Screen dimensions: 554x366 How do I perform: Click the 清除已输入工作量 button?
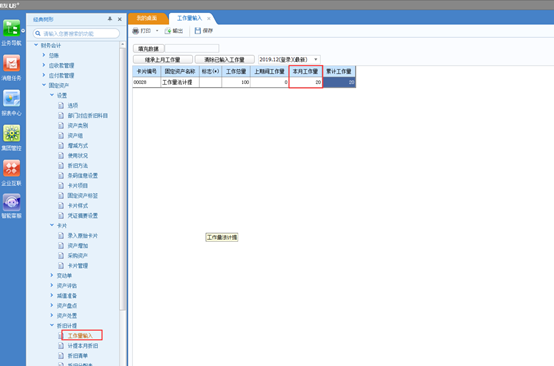pos(224,60)
